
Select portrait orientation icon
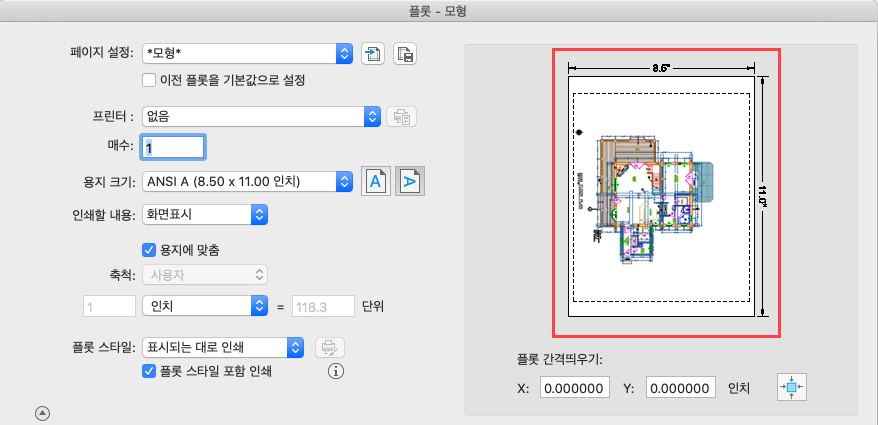376,181
